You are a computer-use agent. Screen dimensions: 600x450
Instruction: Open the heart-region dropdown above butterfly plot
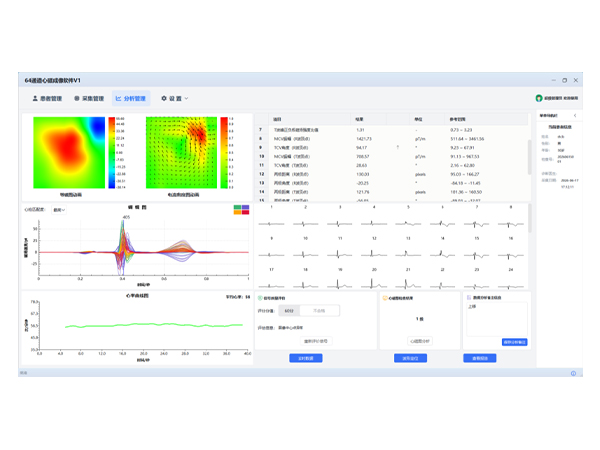[x=59, y=210]
